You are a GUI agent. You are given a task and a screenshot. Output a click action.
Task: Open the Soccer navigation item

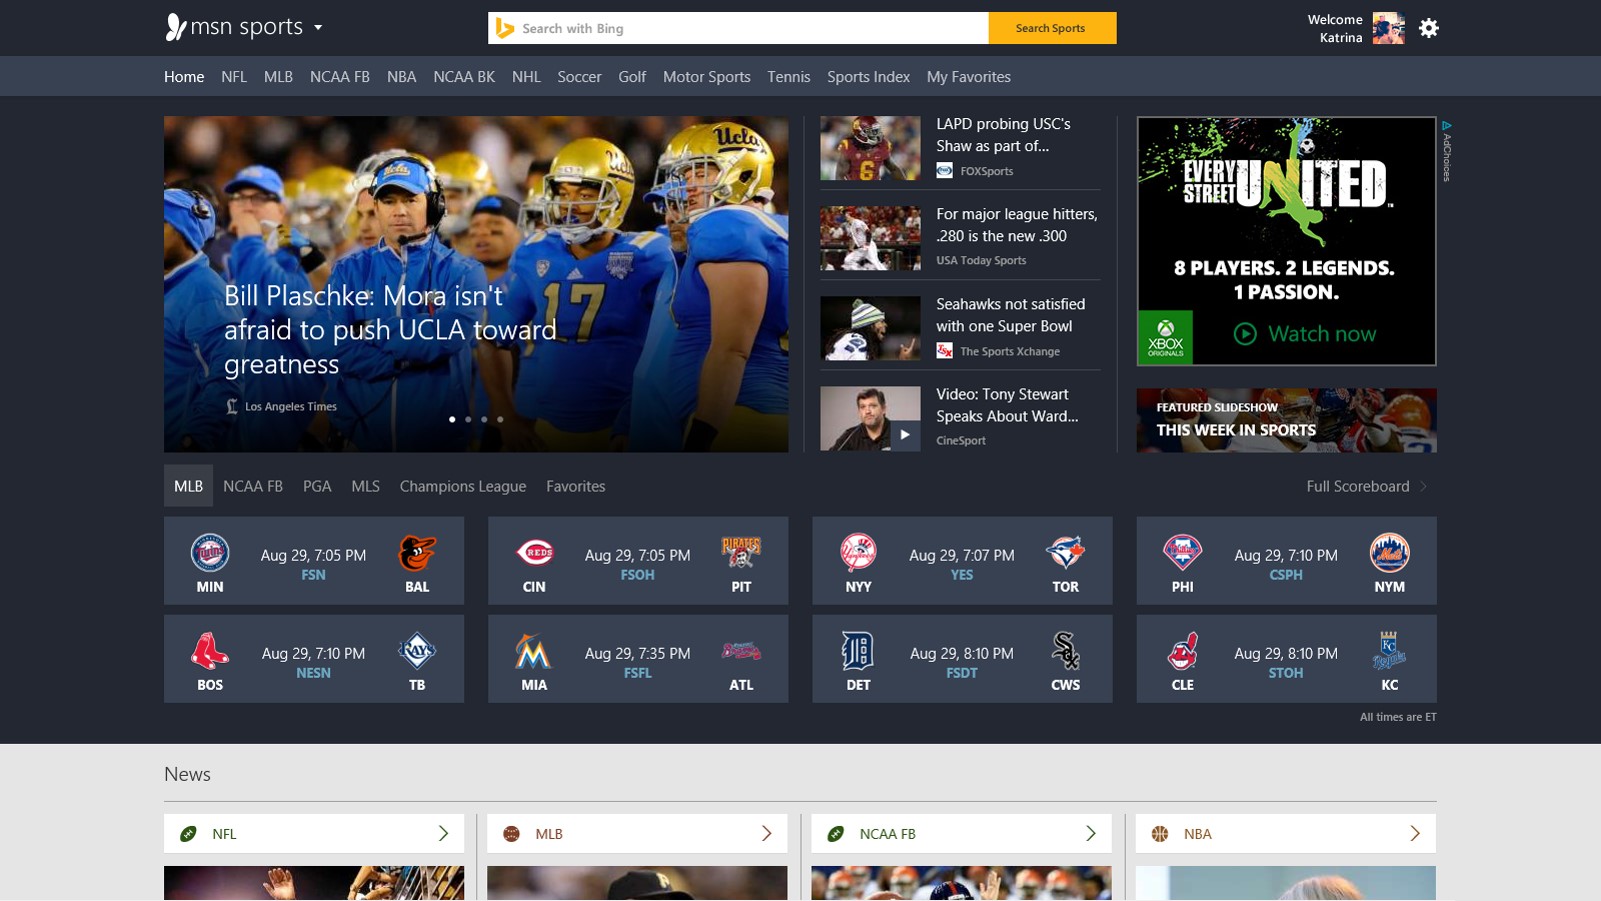[579, 77]
